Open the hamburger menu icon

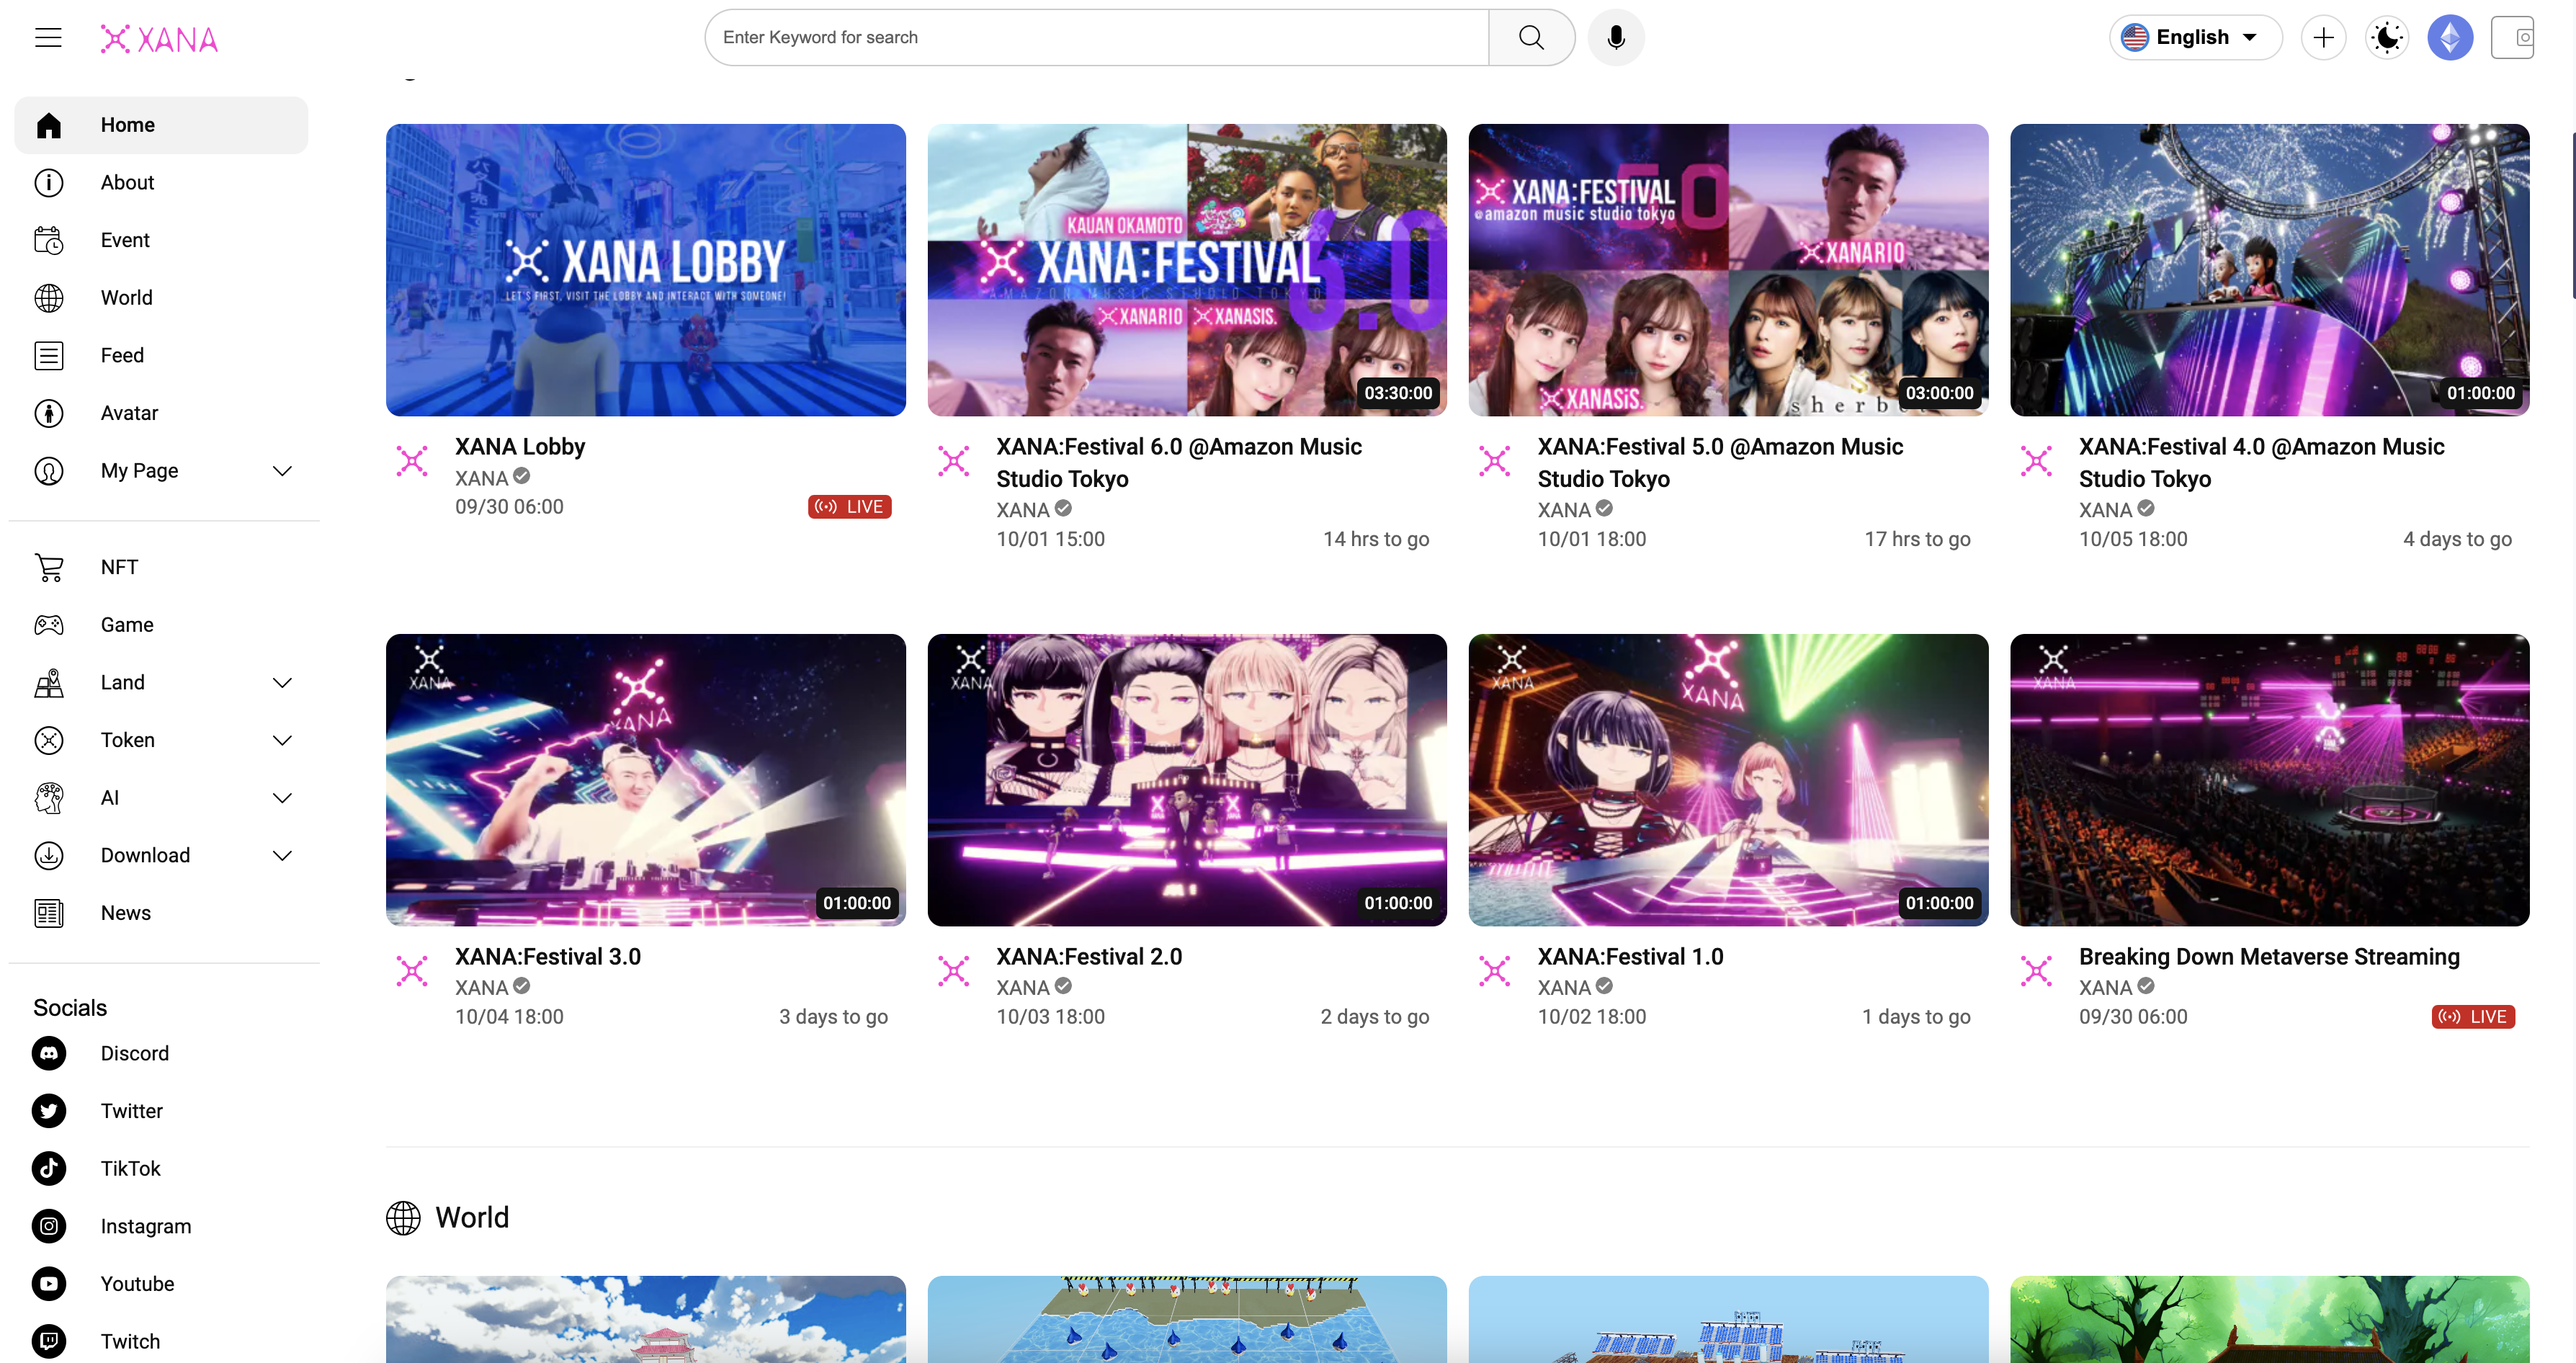pyautogui.click(x=48, y=38)
